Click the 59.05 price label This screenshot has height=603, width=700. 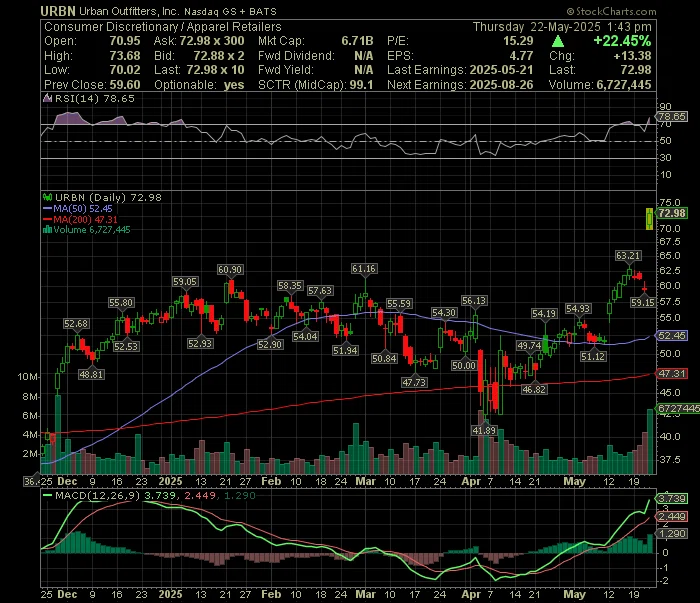(185, 281)
